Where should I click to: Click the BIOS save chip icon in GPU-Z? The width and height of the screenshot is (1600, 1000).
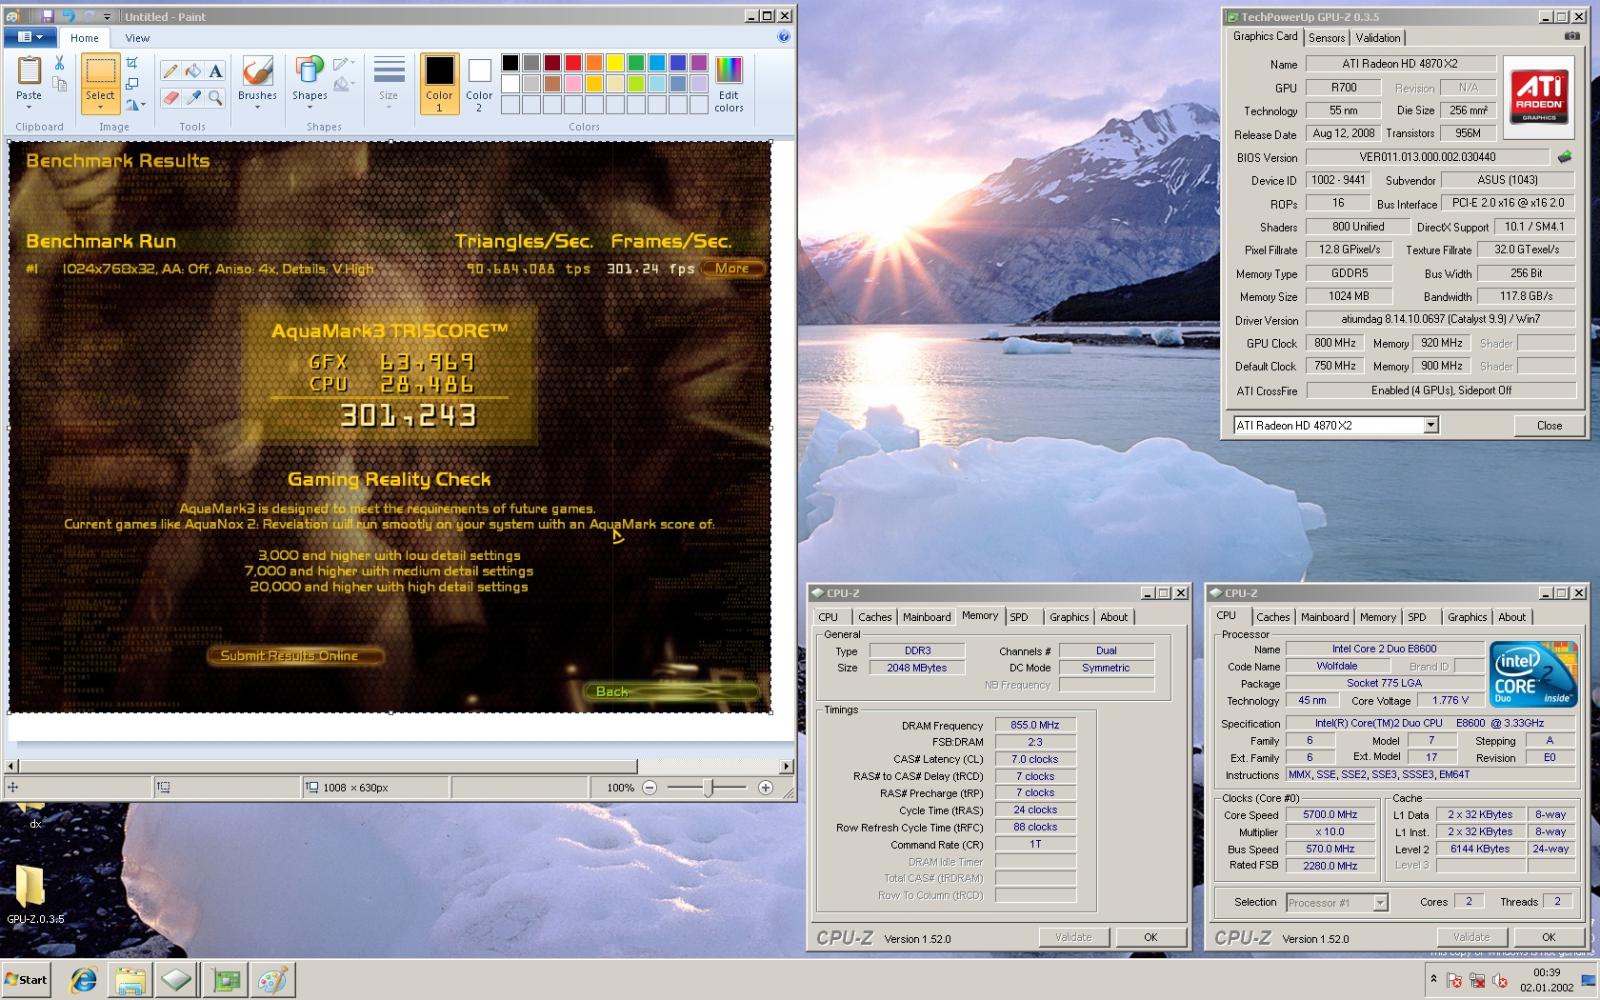click(1565, 157)
